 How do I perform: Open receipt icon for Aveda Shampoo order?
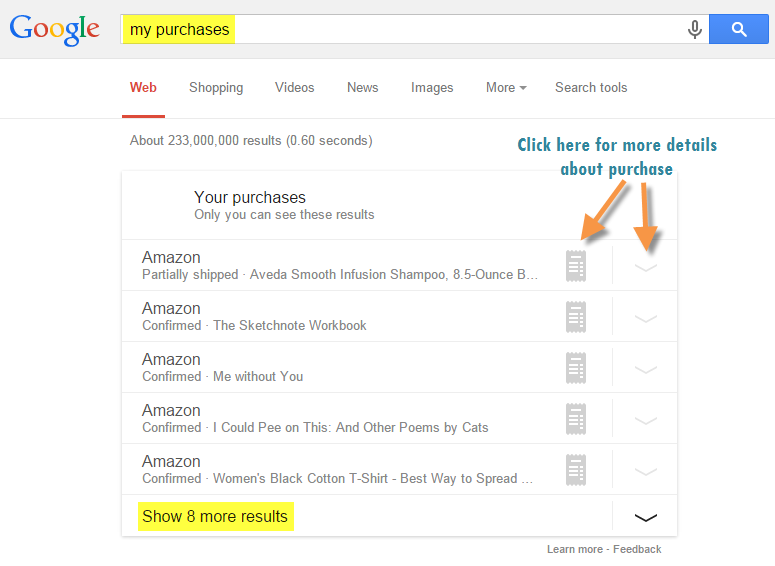[576, 266]
